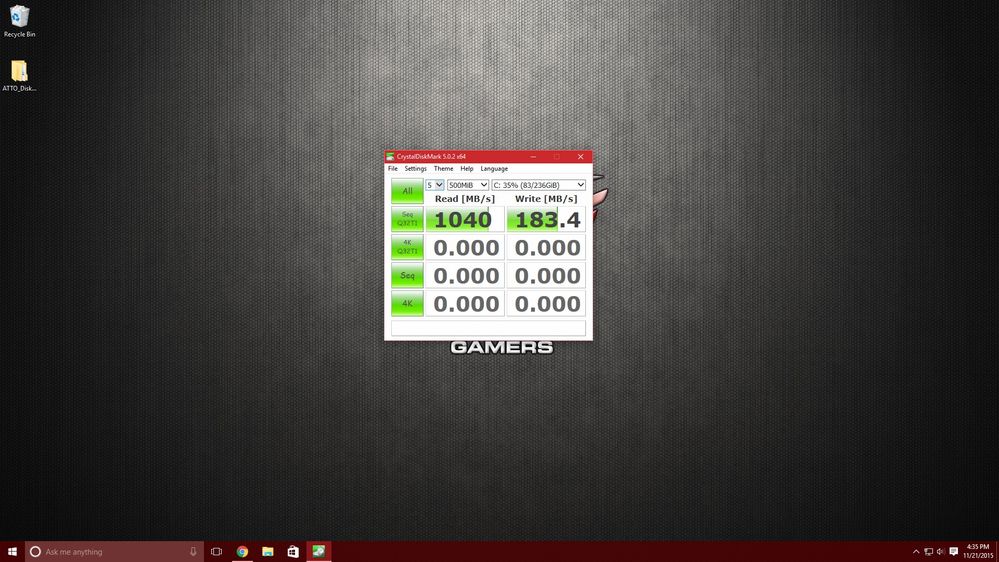
Task: Open the Action Center notifications icon
Action: click(954, 552)
